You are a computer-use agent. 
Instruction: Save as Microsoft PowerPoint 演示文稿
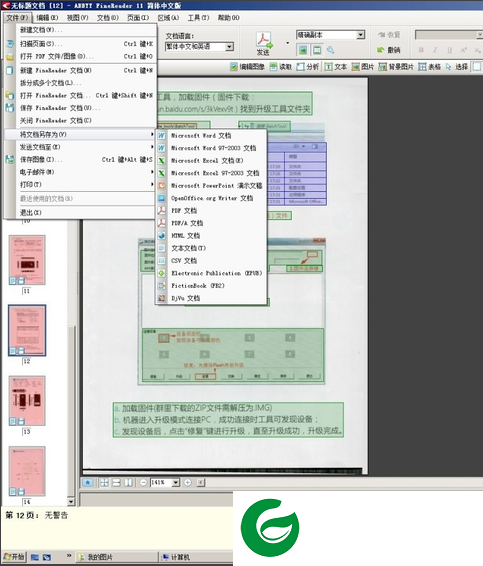212,186
